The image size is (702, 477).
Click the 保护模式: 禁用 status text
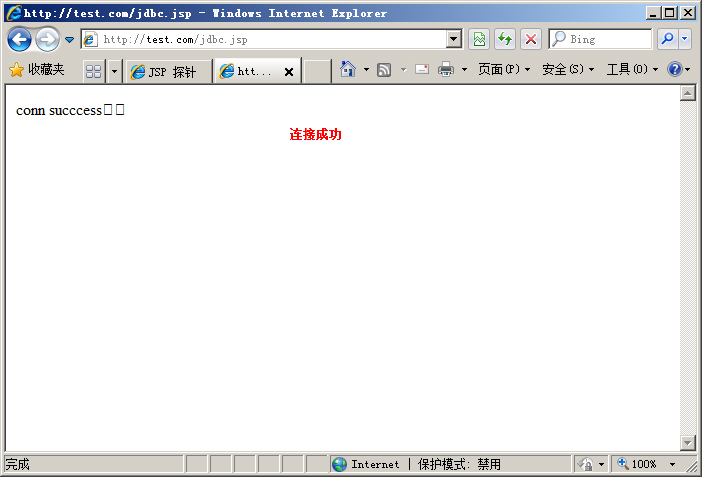459,464
